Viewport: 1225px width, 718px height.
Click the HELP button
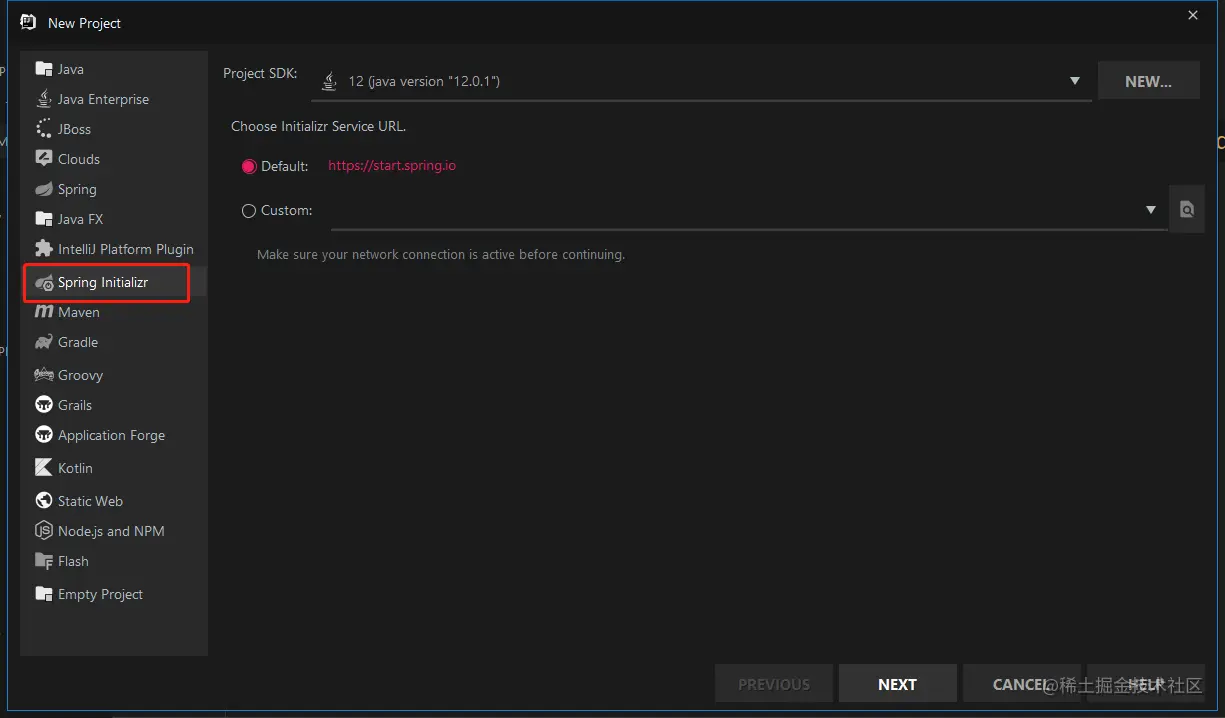[1146, 684]
